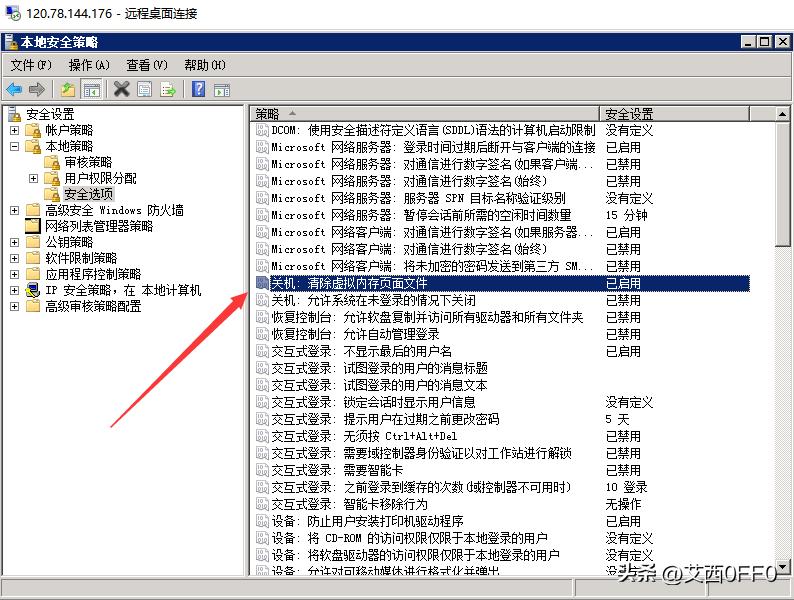The height and width of the screenshot is (600, 794).
Task: Expand 高级安全 Windows 防火墙 node
Action: click(x=14, y=210)
